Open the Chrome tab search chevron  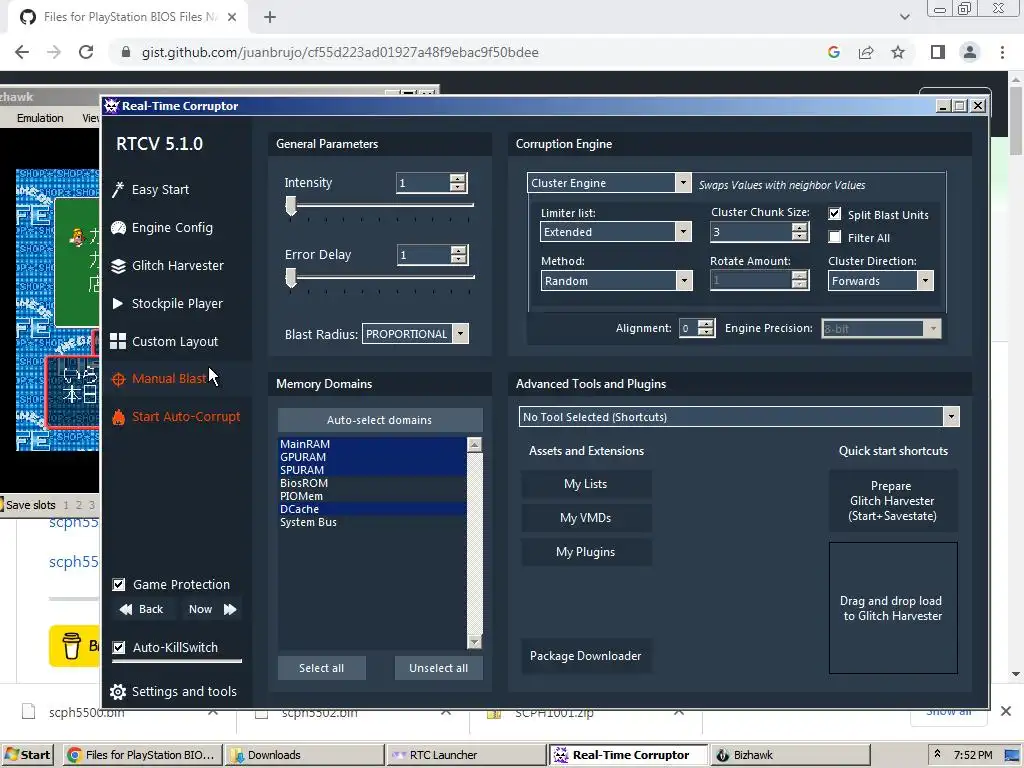[x=904, y=17]
